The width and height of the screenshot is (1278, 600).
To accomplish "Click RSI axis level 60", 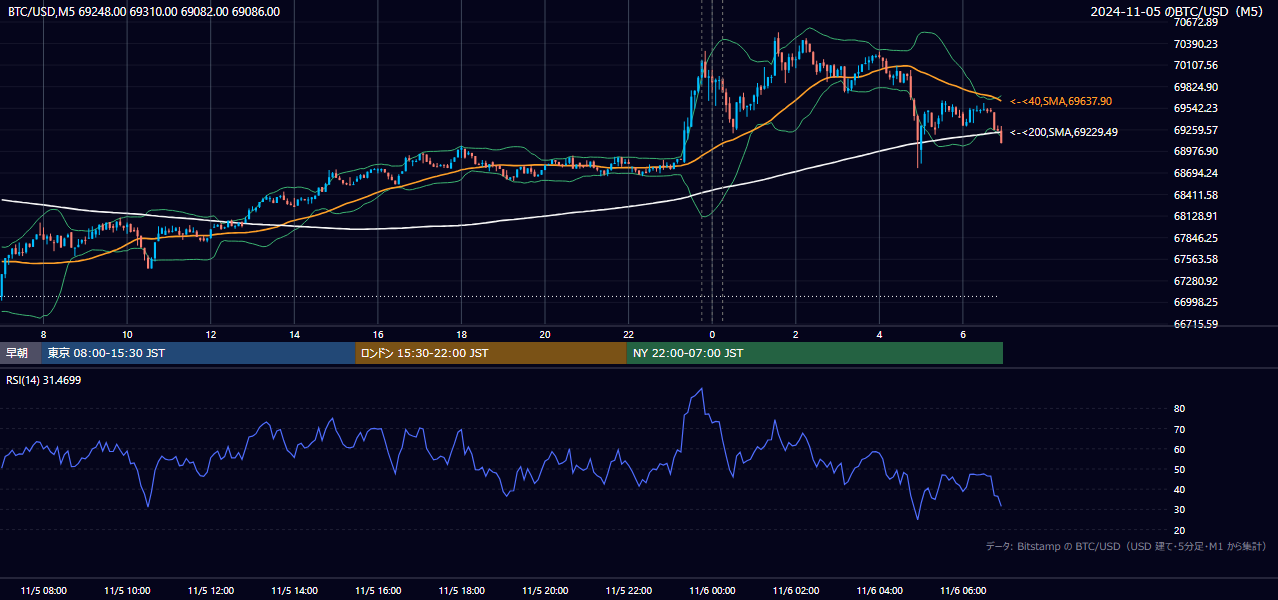I will pos(1180,449).
